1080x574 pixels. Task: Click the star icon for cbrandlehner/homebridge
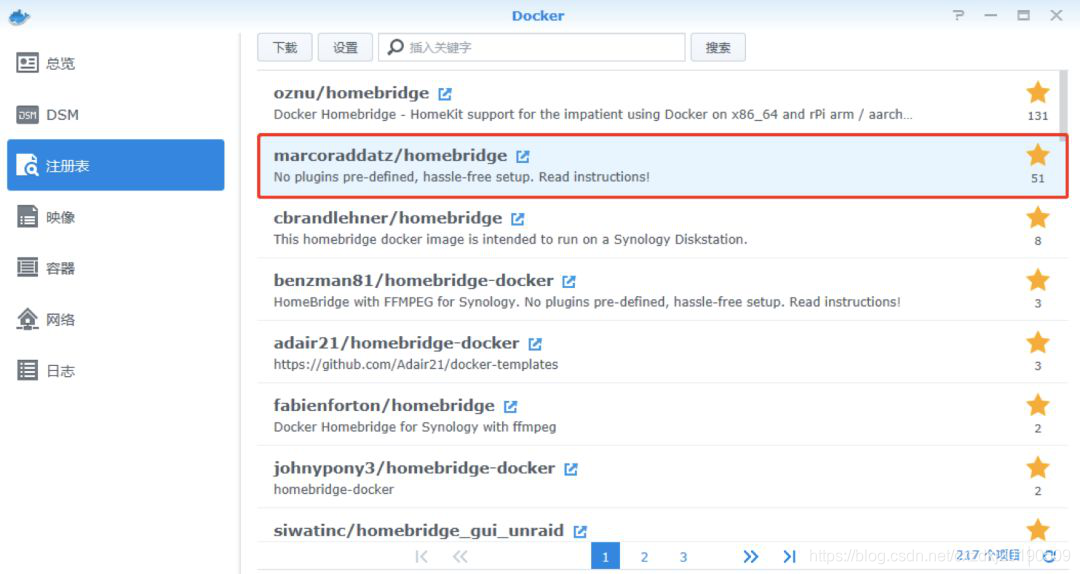tap(1037, 218)
